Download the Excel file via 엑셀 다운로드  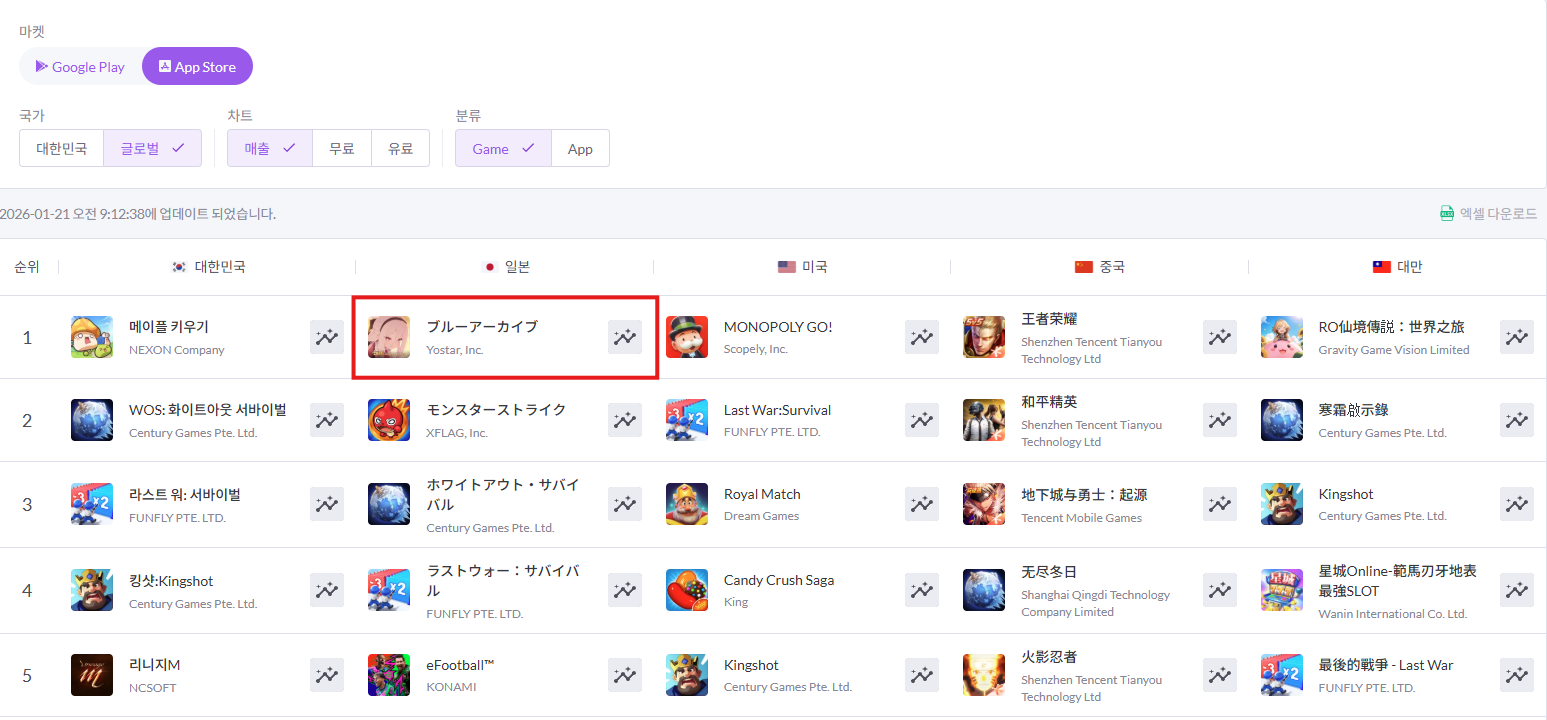[1488, 213]
